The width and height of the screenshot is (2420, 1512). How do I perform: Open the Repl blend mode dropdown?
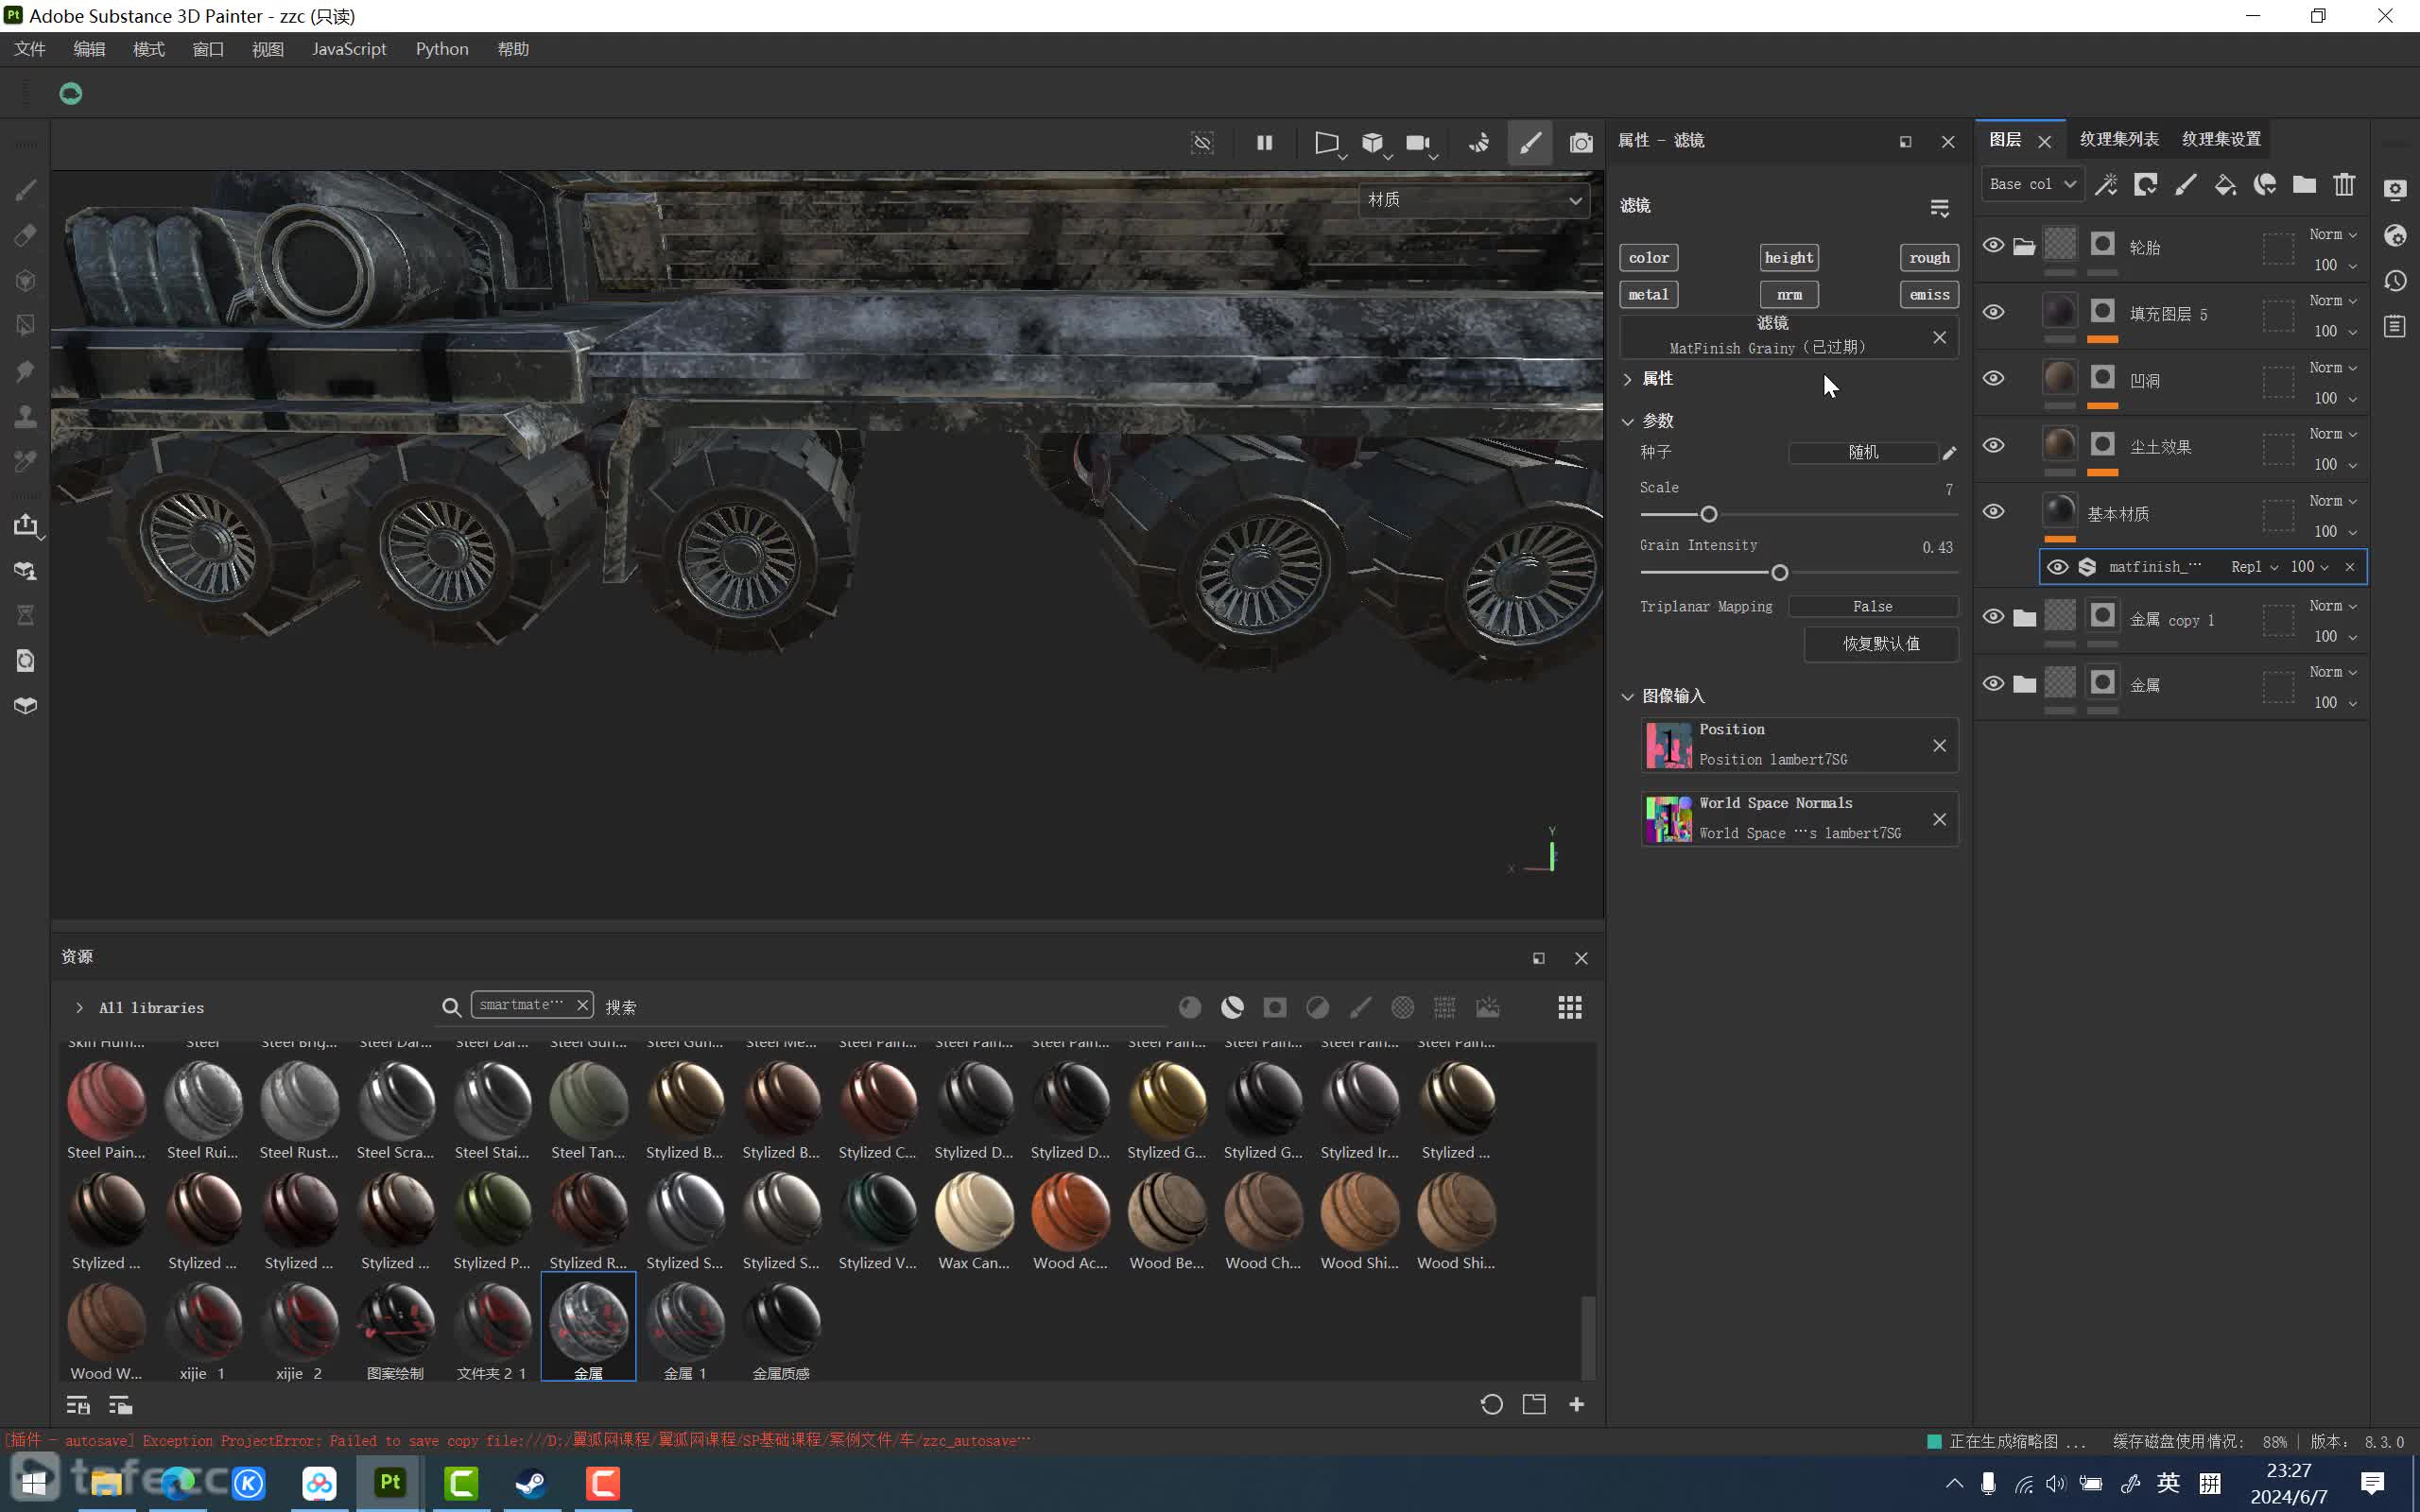pos(2254,567)
